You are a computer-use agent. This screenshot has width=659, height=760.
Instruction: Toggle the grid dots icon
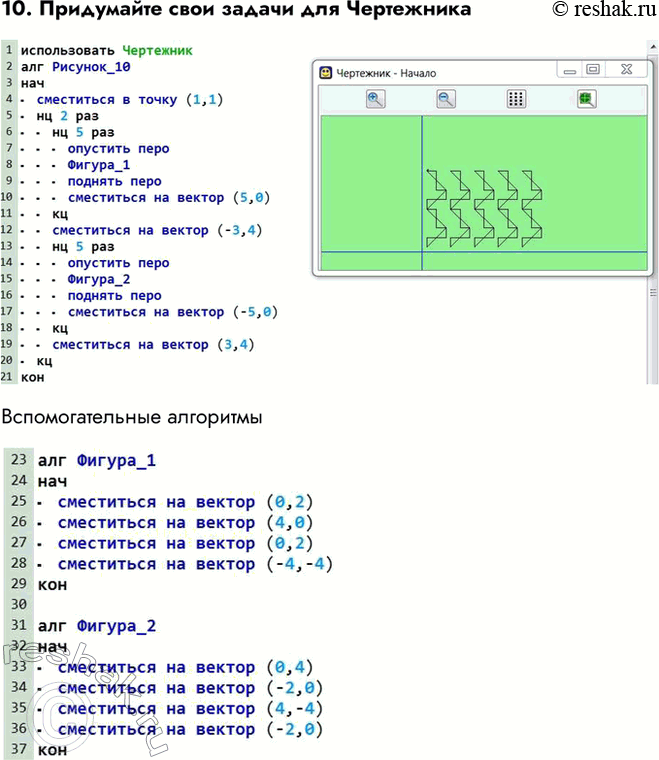[x=516, y=98]
